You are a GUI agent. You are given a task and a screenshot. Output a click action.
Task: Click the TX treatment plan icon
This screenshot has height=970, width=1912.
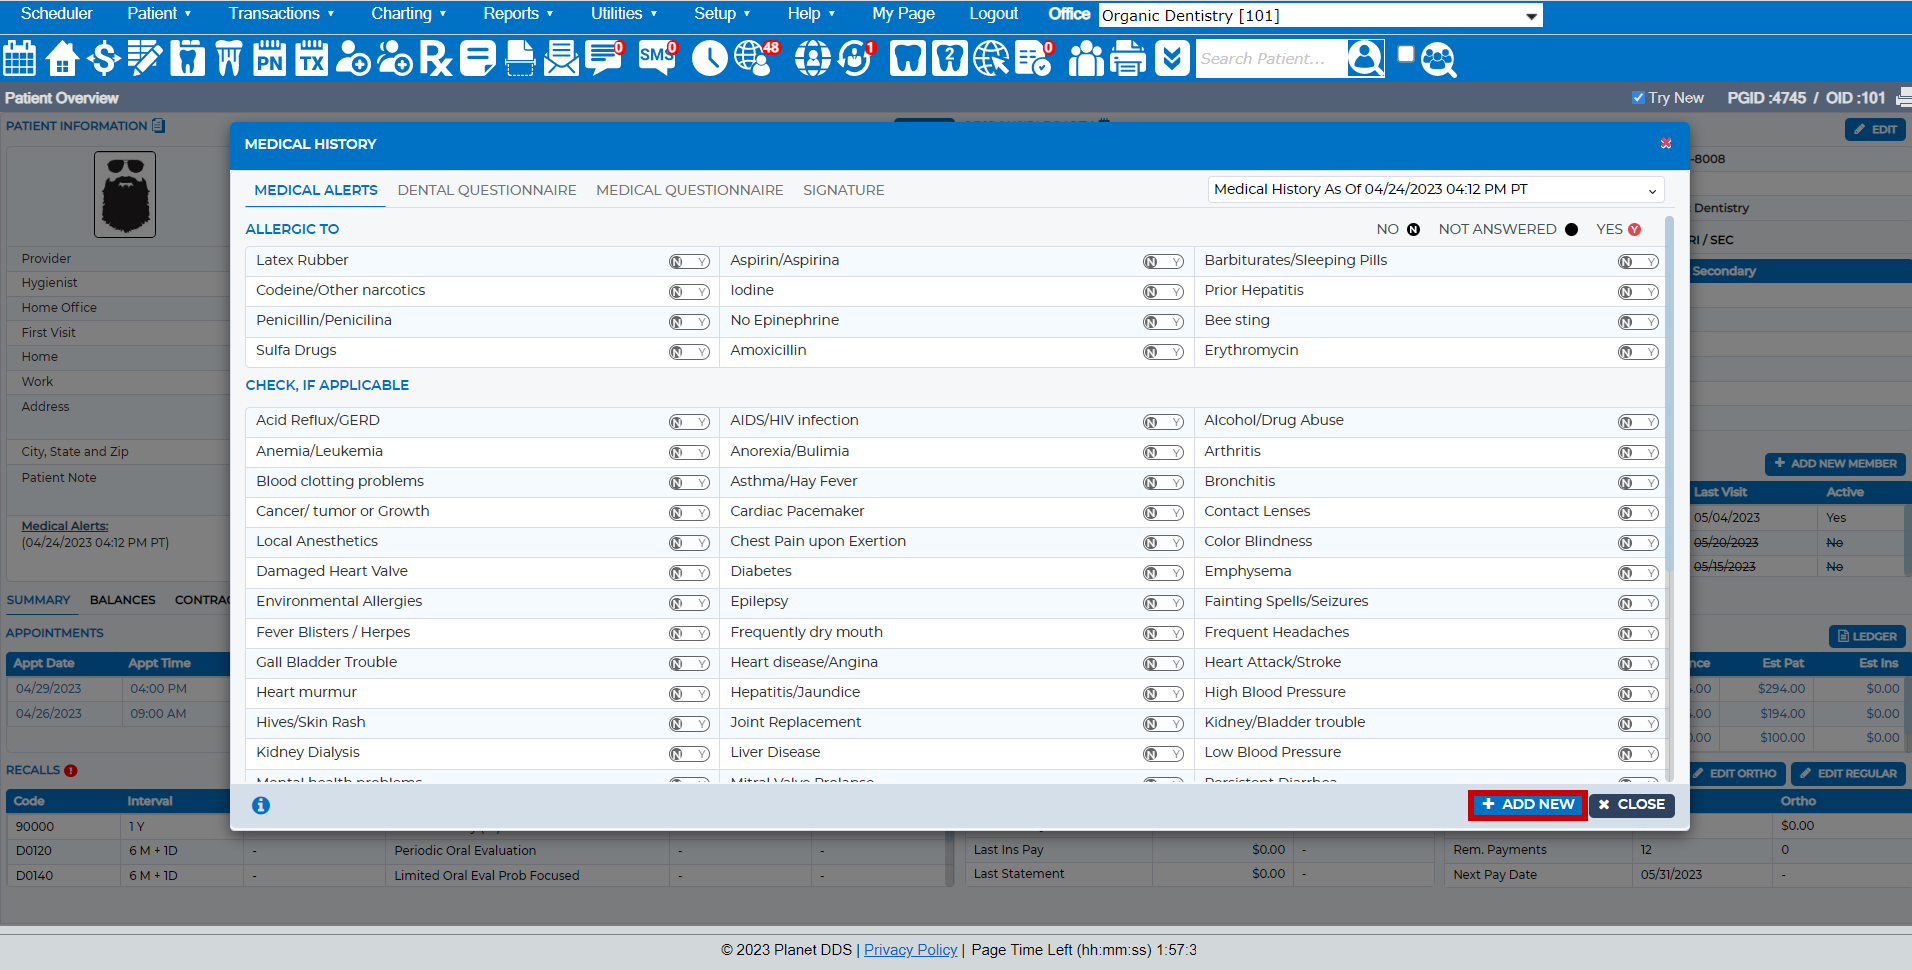[x=311, y=58]
